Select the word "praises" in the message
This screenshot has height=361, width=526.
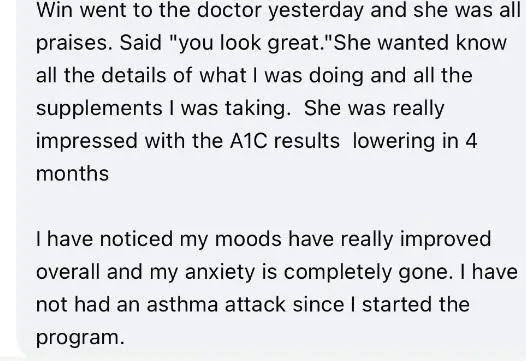(73, 44)
